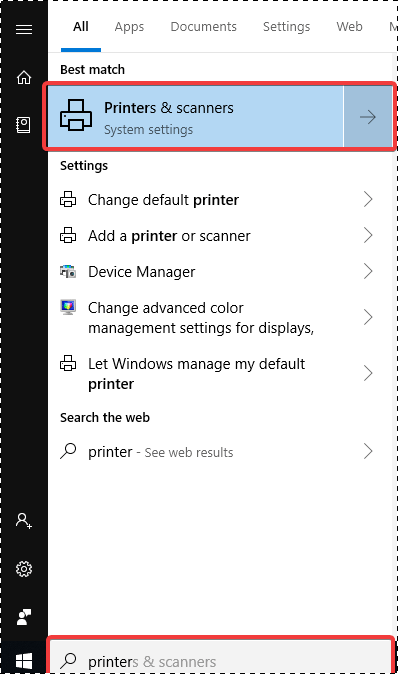Open the settings gear in the sidebar
This screenshot has height=674, width=398.
(x=24, y=569)
